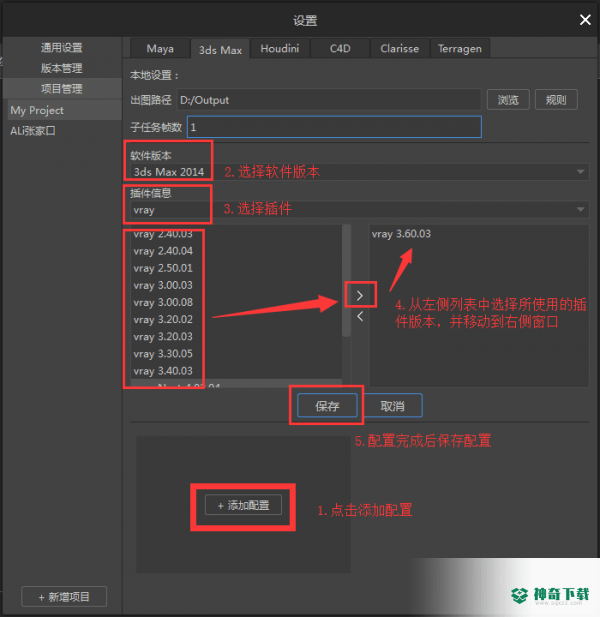Select My Project in project list
This screenshot has width=600, height=617.
click(65, 110)
